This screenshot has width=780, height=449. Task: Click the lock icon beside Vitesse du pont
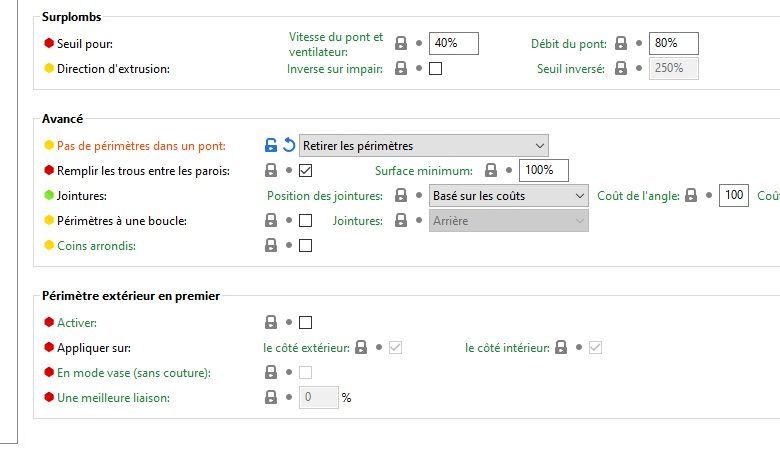click(401, 43)
